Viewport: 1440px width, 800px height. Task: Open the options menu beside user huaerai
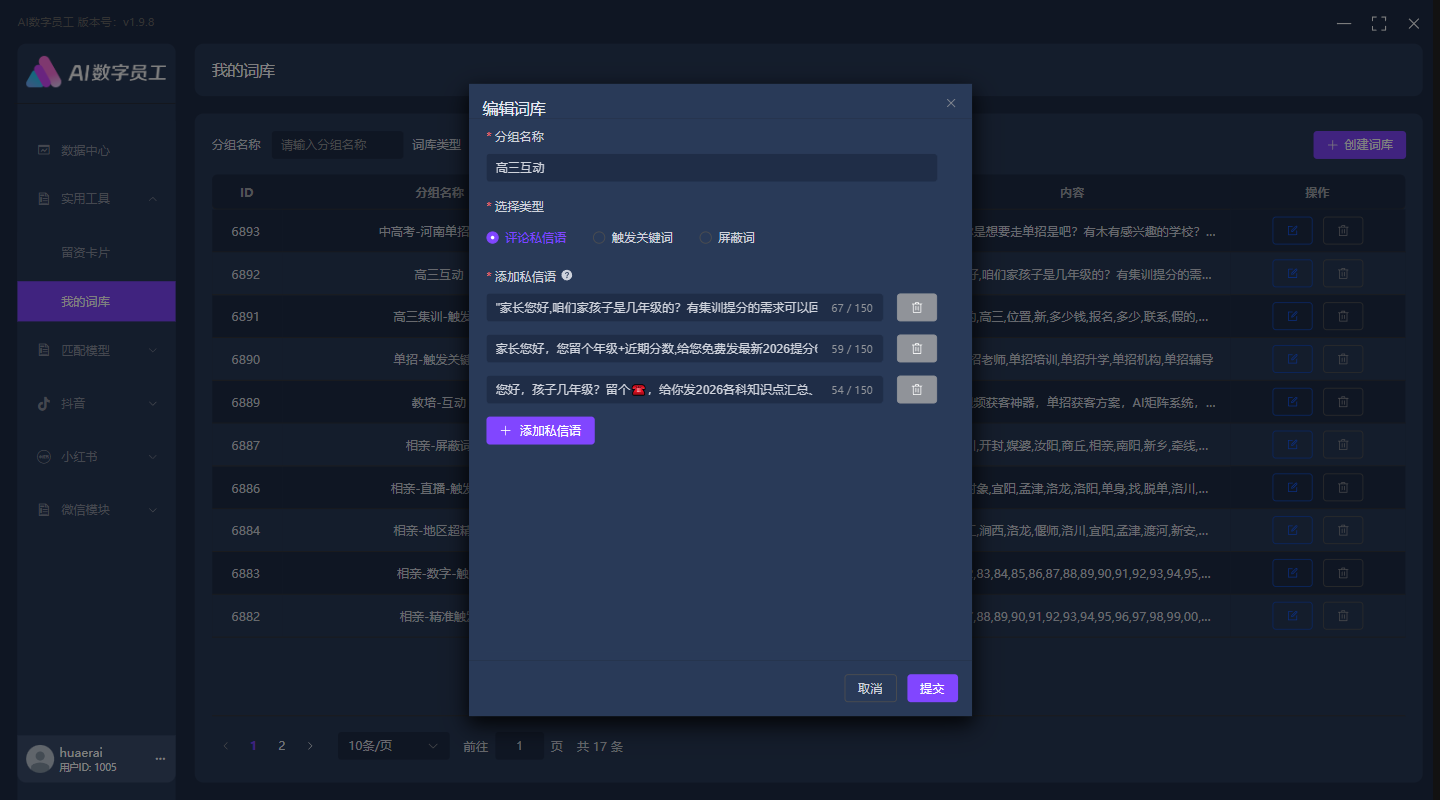(x=159, y=759)
